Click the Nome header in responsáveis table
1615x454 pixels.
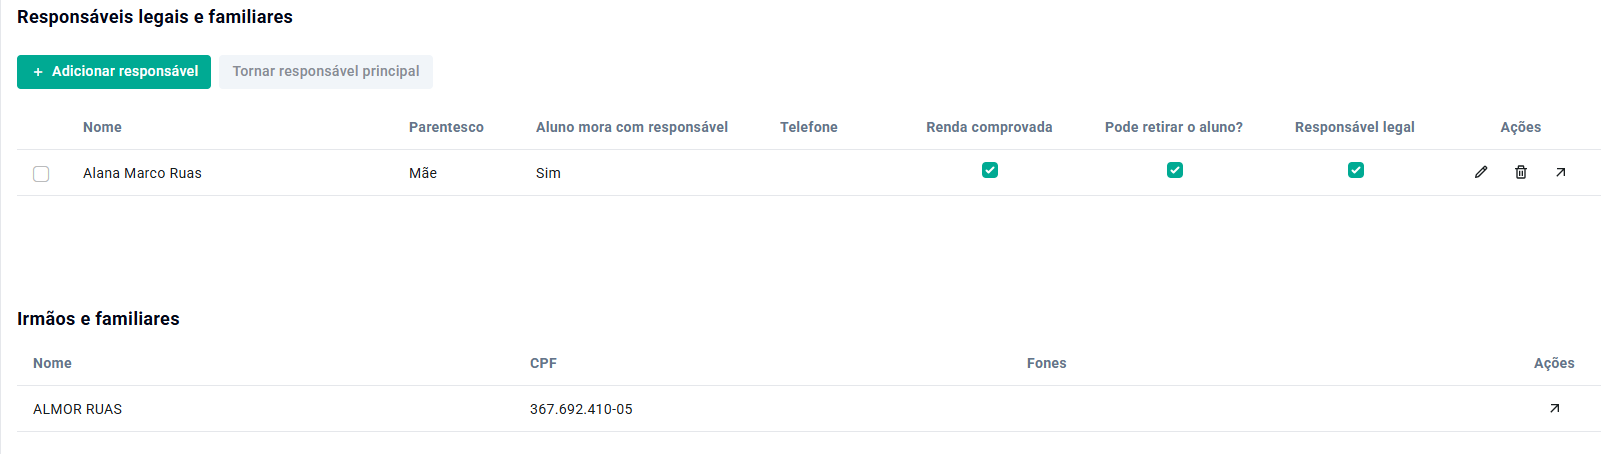coord(102,127)
